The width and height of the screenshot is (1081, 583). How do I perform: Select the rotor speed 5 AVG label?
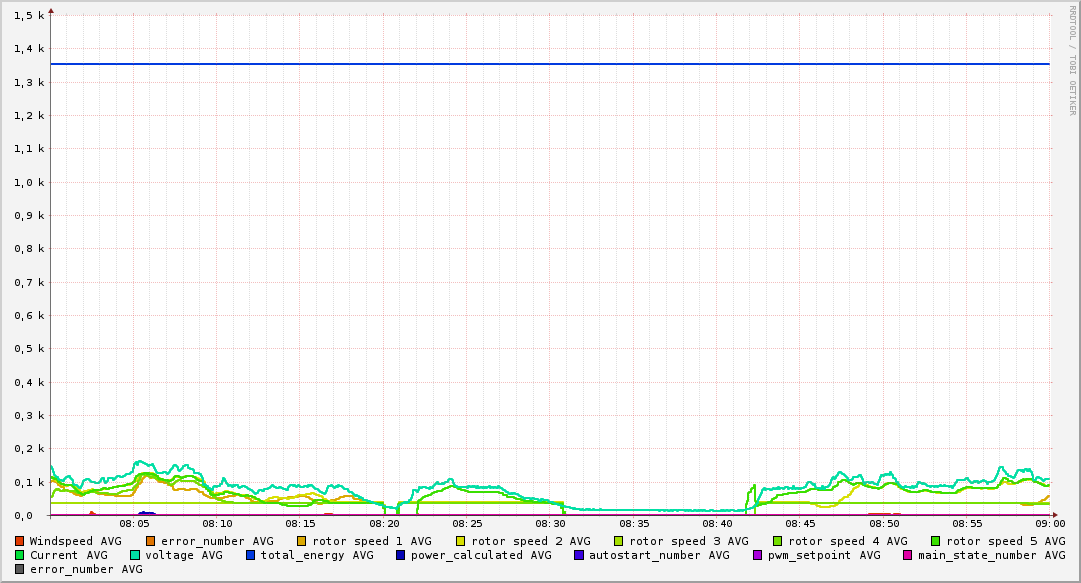click(1006, 542)
